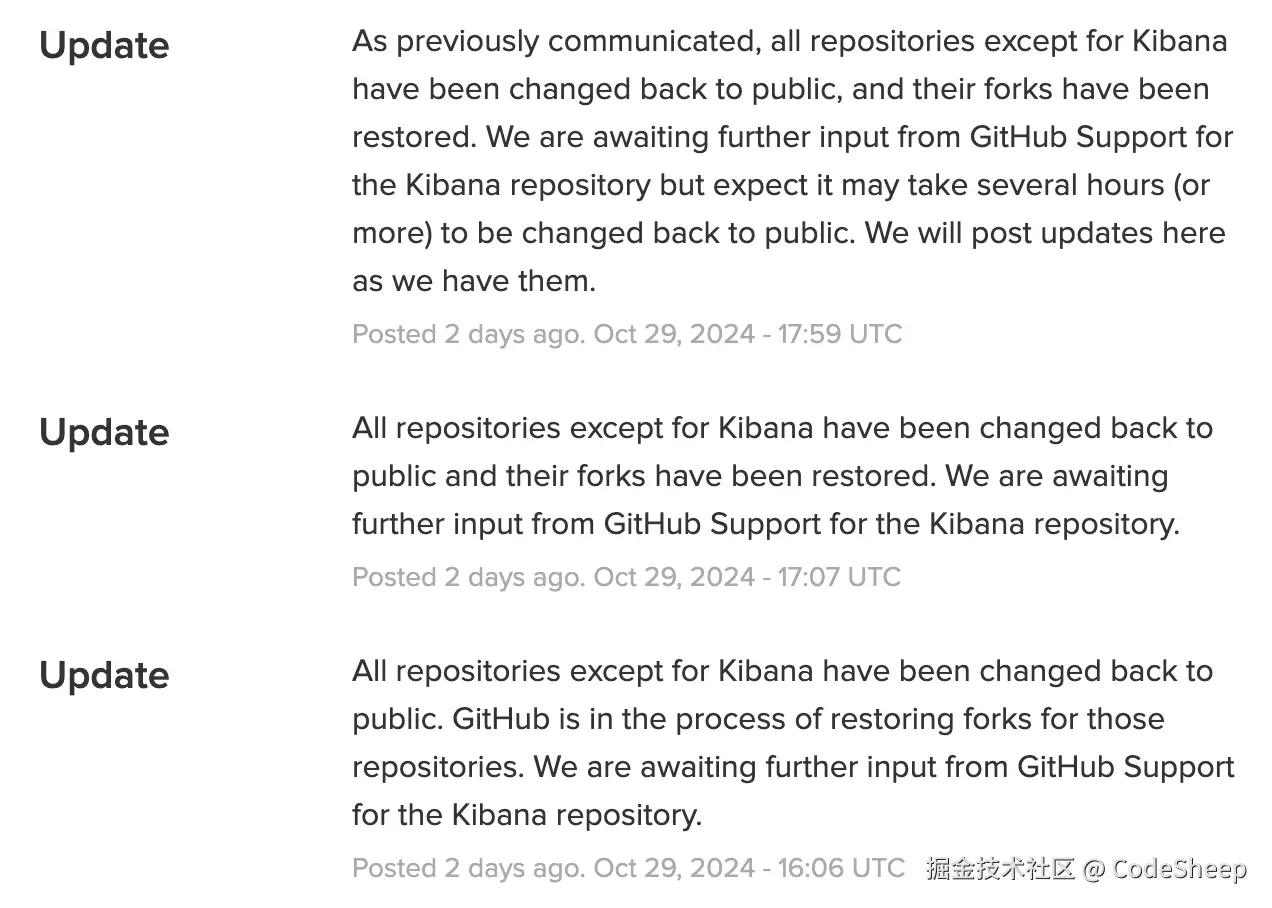
Task: Click the Update heading for the 16:06 post
Action: point(104,676)
